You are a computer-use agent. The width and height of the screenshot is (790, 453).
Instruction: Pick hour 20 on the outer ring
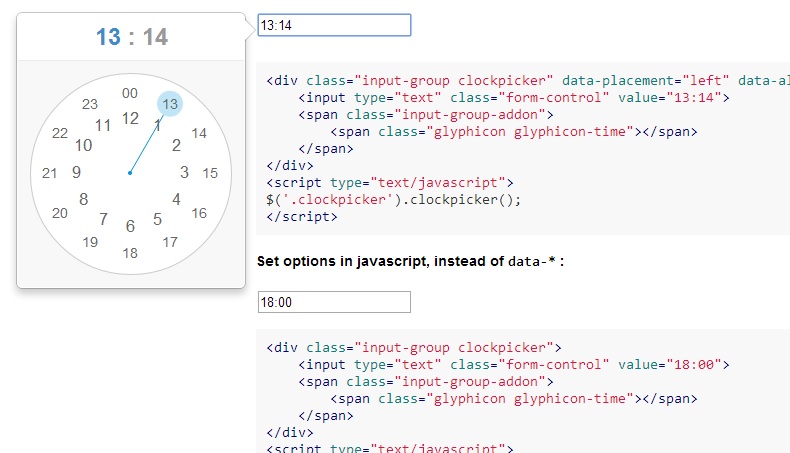pyautogui.click(x=61, y=213)
